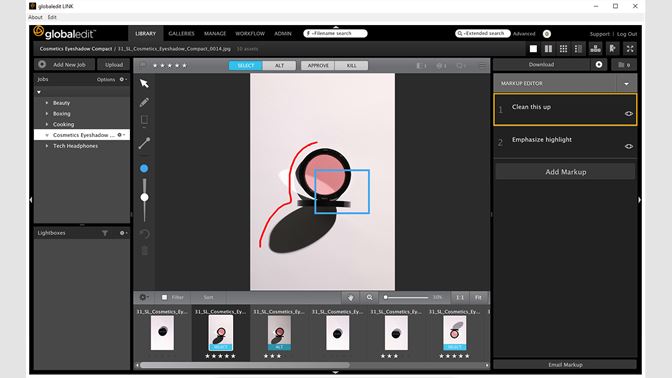Open Cosmetics Eyeshadow gear dropdown
Image resolution: width=672 pixels, height=378 pixels.
coord(121,135)
